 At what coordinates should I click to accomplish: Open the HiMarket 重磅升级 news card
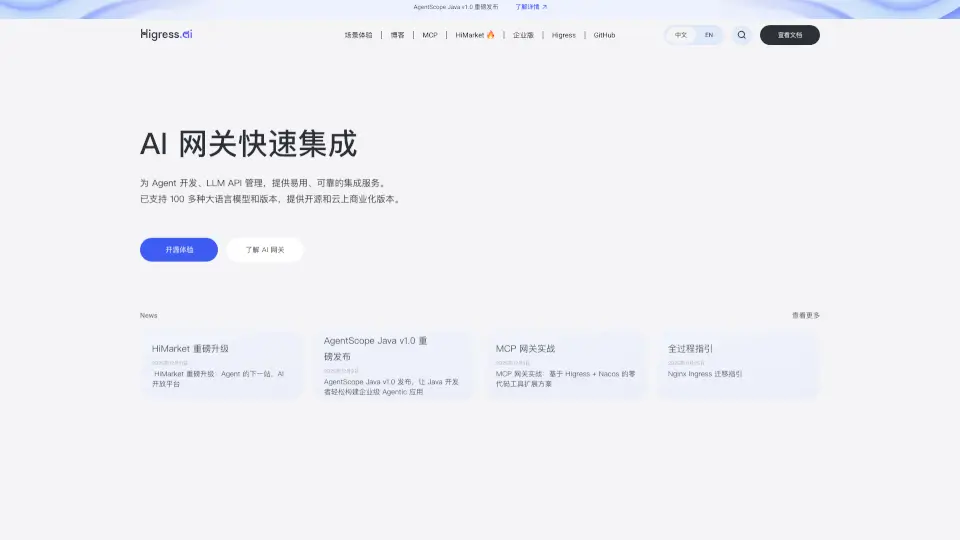(222, 366)
